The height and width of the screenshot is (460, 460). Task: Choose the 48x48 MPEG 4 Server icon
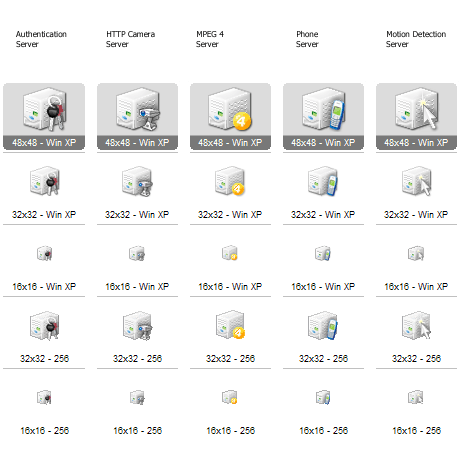pos(230,109)
